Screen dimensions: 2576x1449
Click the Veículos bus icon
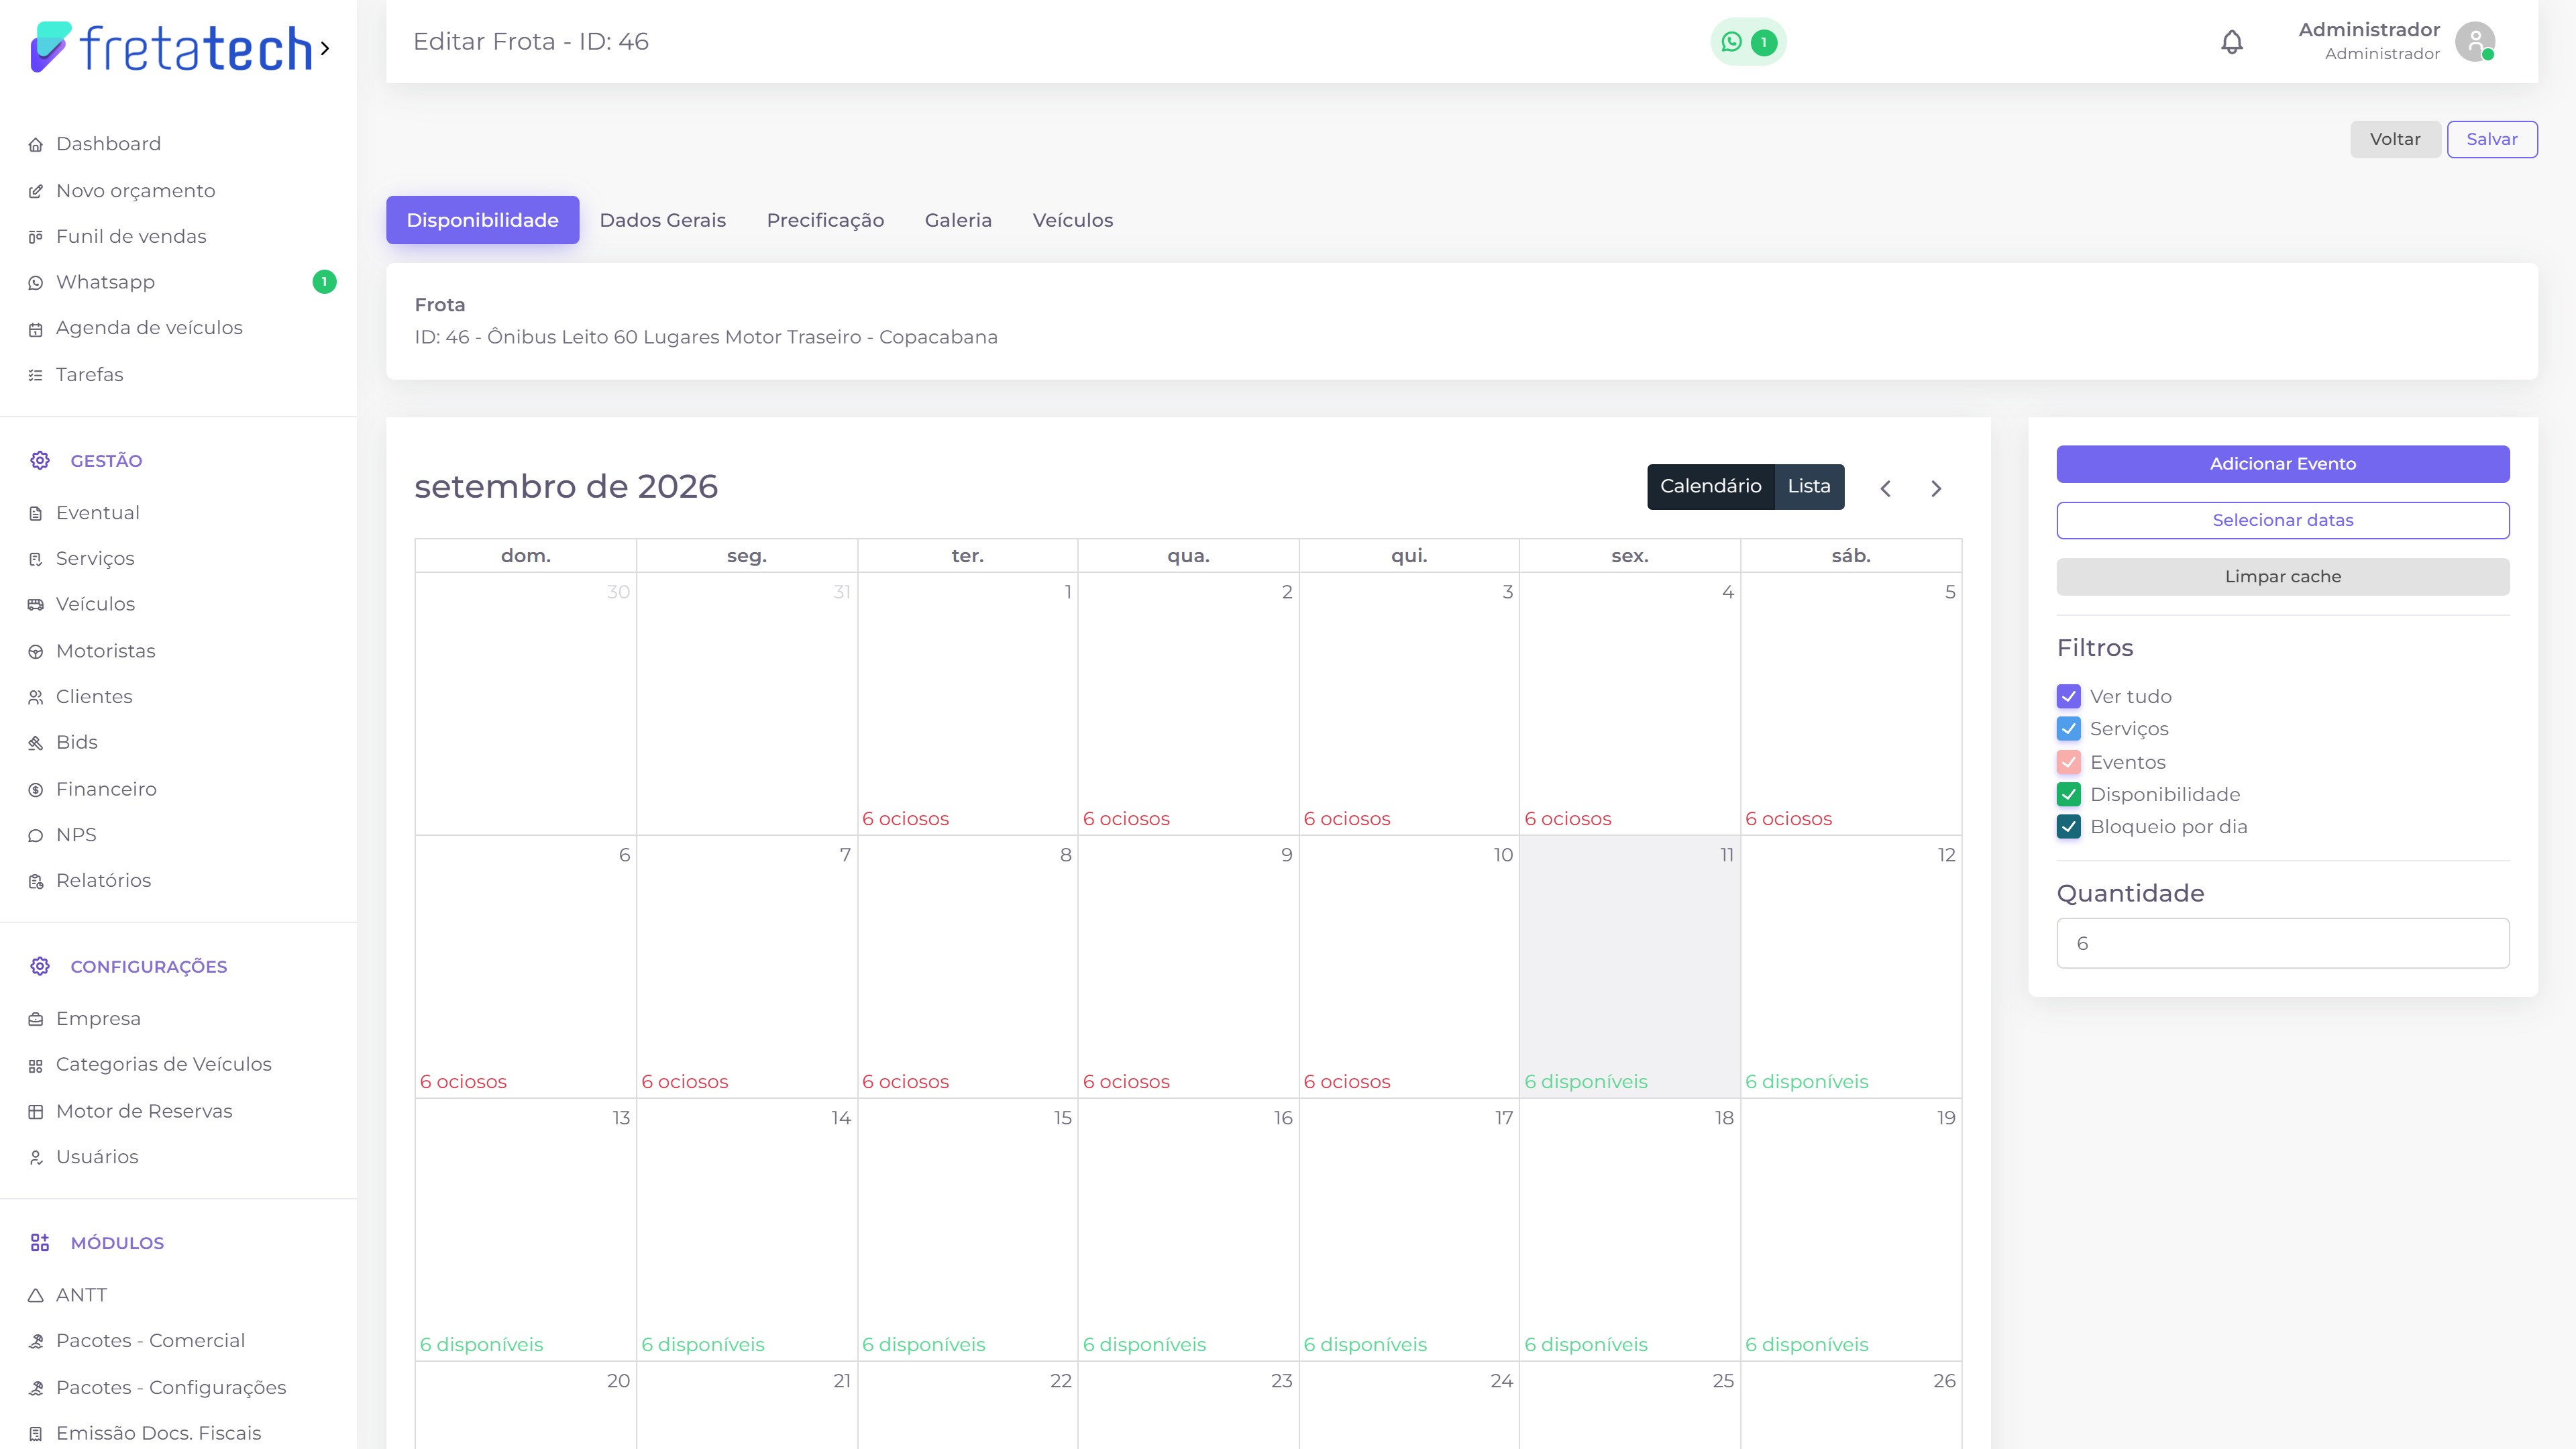(x=36, y=605)
